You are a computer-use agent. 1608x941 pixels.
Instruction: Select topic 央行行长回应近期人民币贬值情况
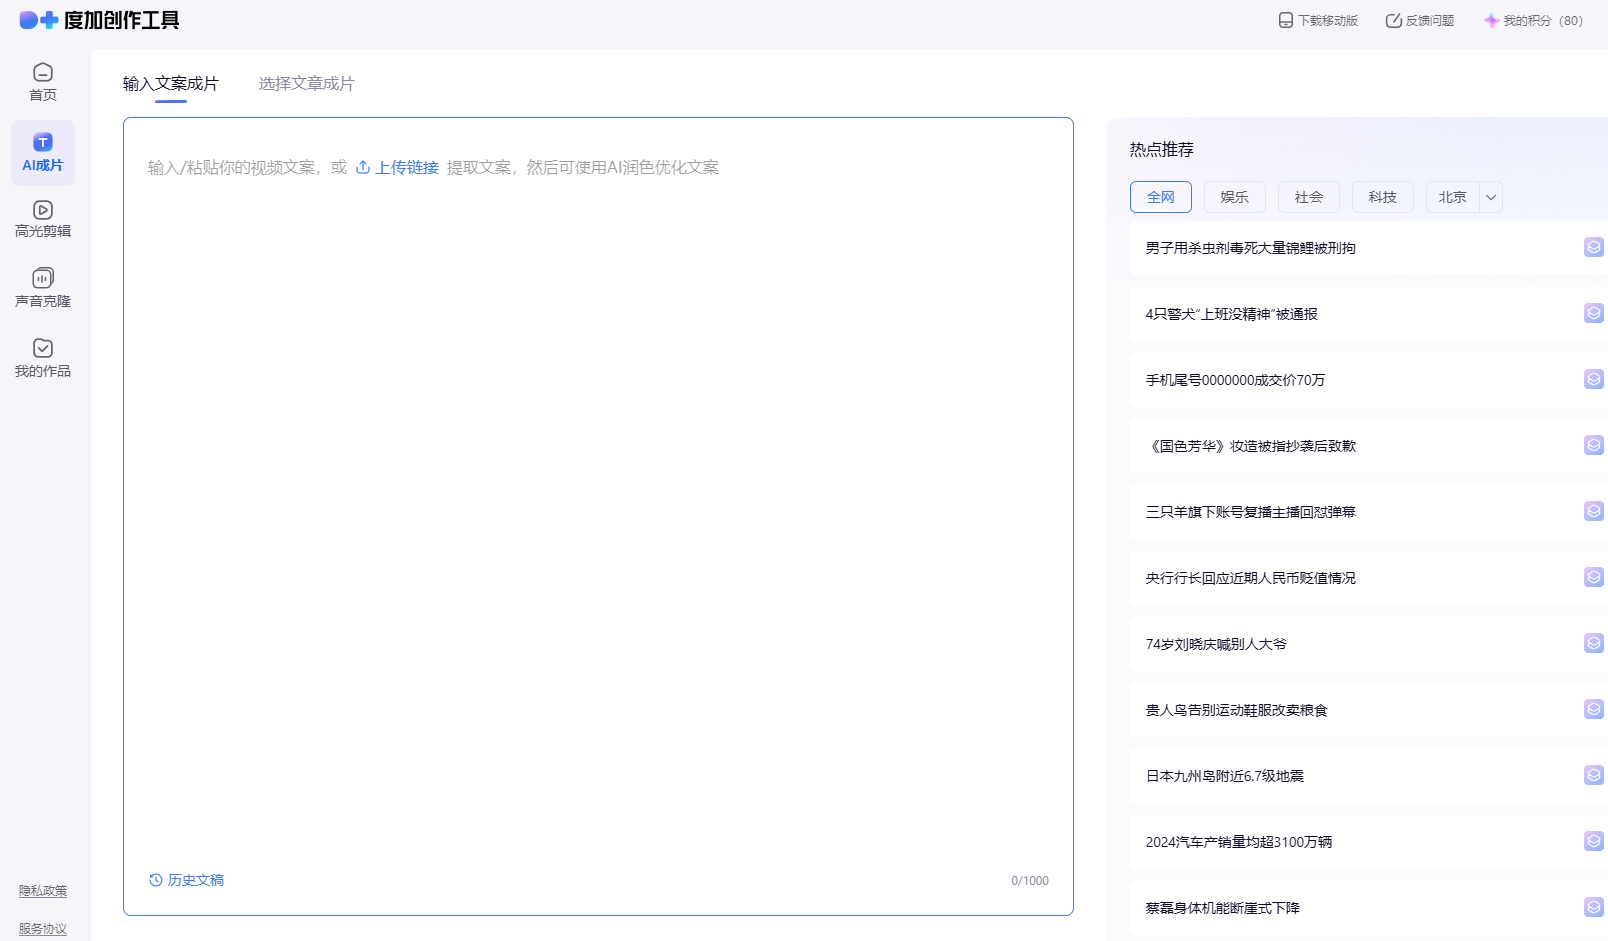click(1251, 578)
